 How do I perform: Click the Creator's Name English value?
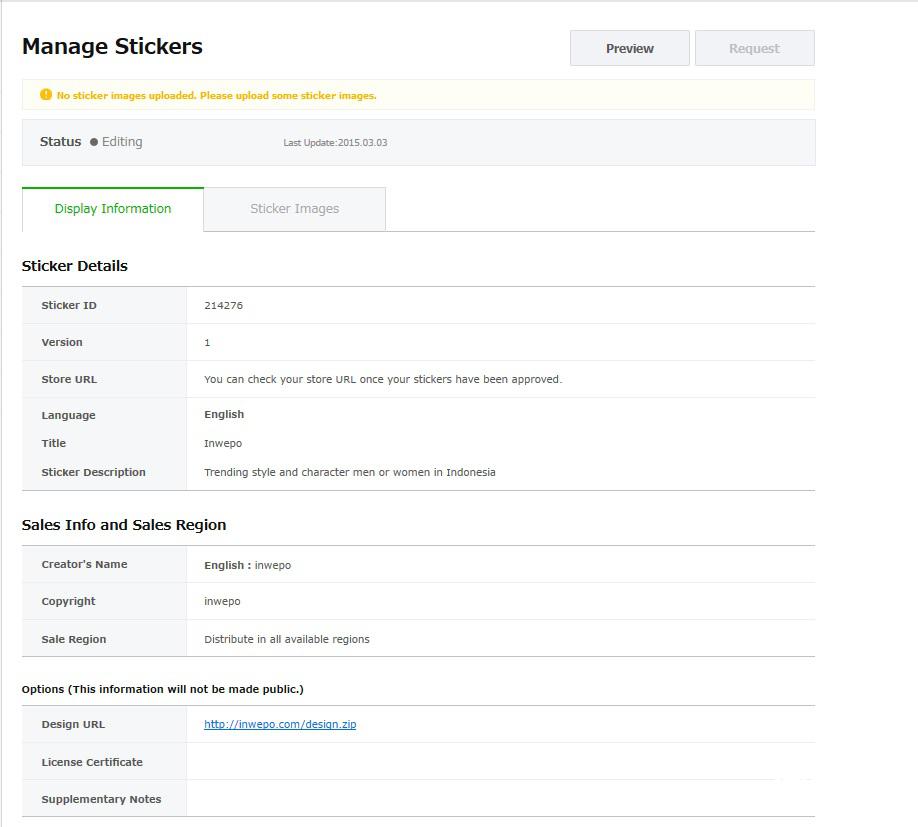pyautogui.click(x=247, y=565)
